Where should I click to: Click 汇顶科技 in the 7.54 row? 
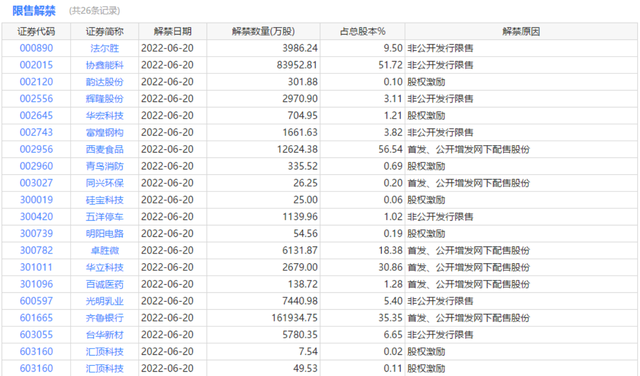point(104,352)
